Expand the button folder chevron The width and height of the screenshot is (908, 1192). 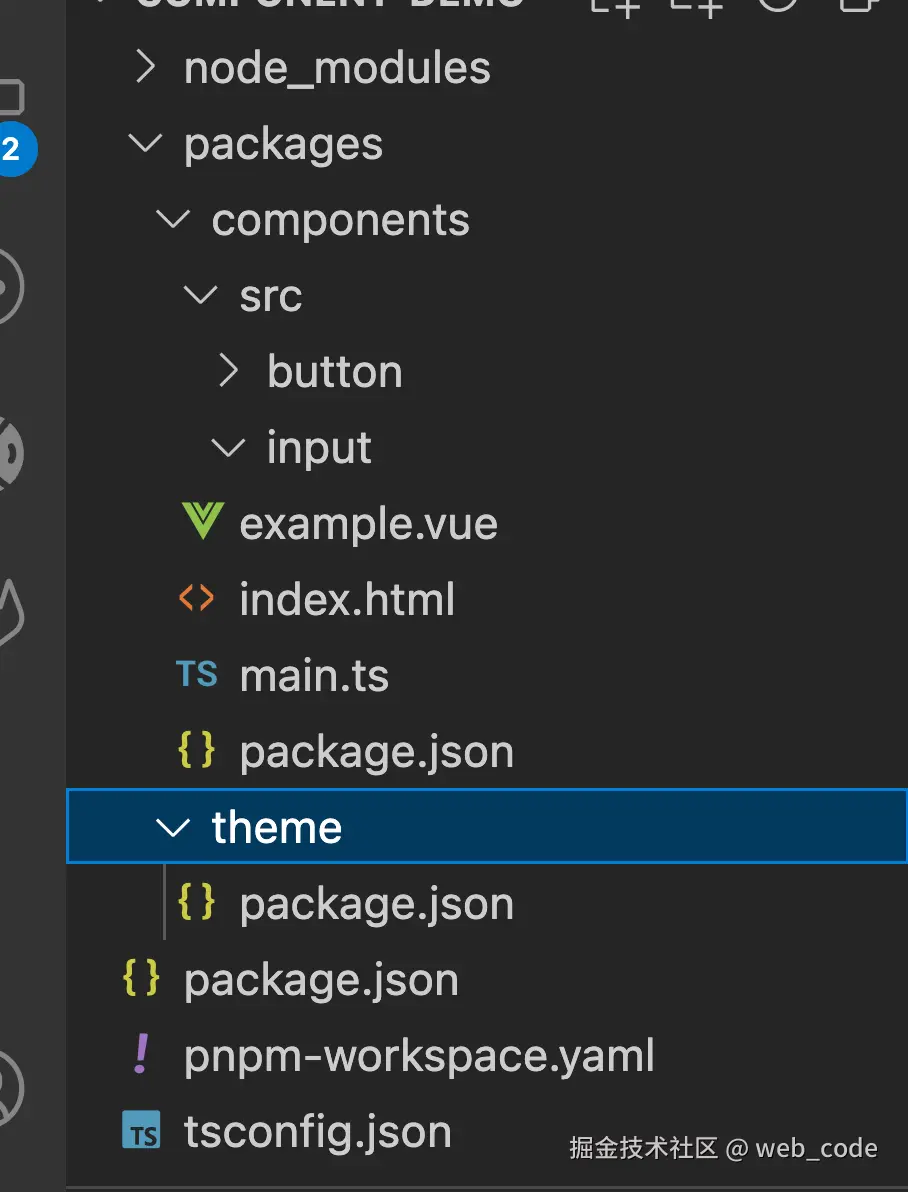(229, 372)
